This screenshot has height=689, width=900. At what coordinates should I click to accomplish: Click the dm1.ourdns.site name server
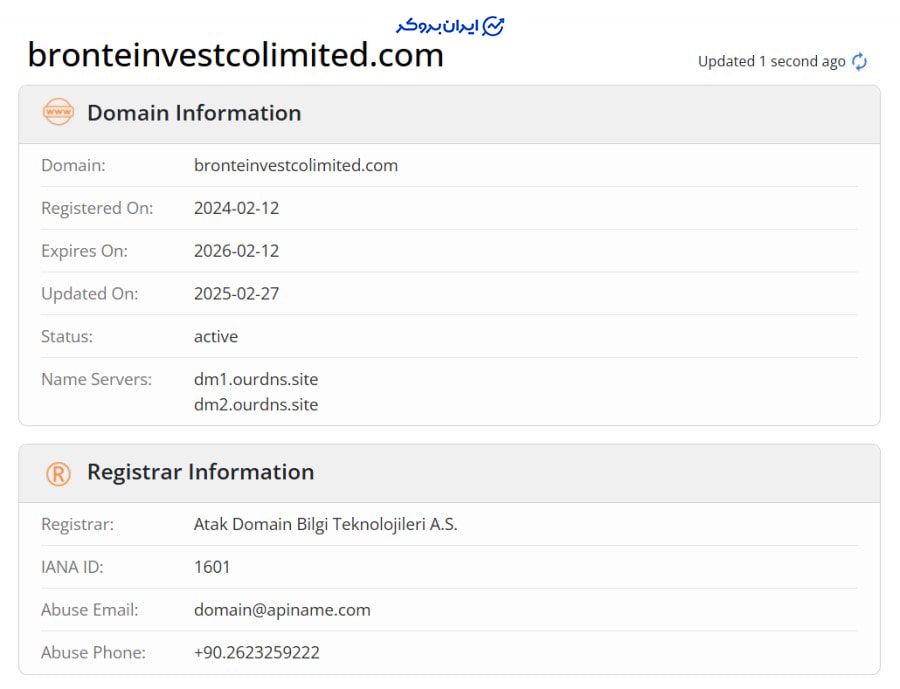pos(256,379)
